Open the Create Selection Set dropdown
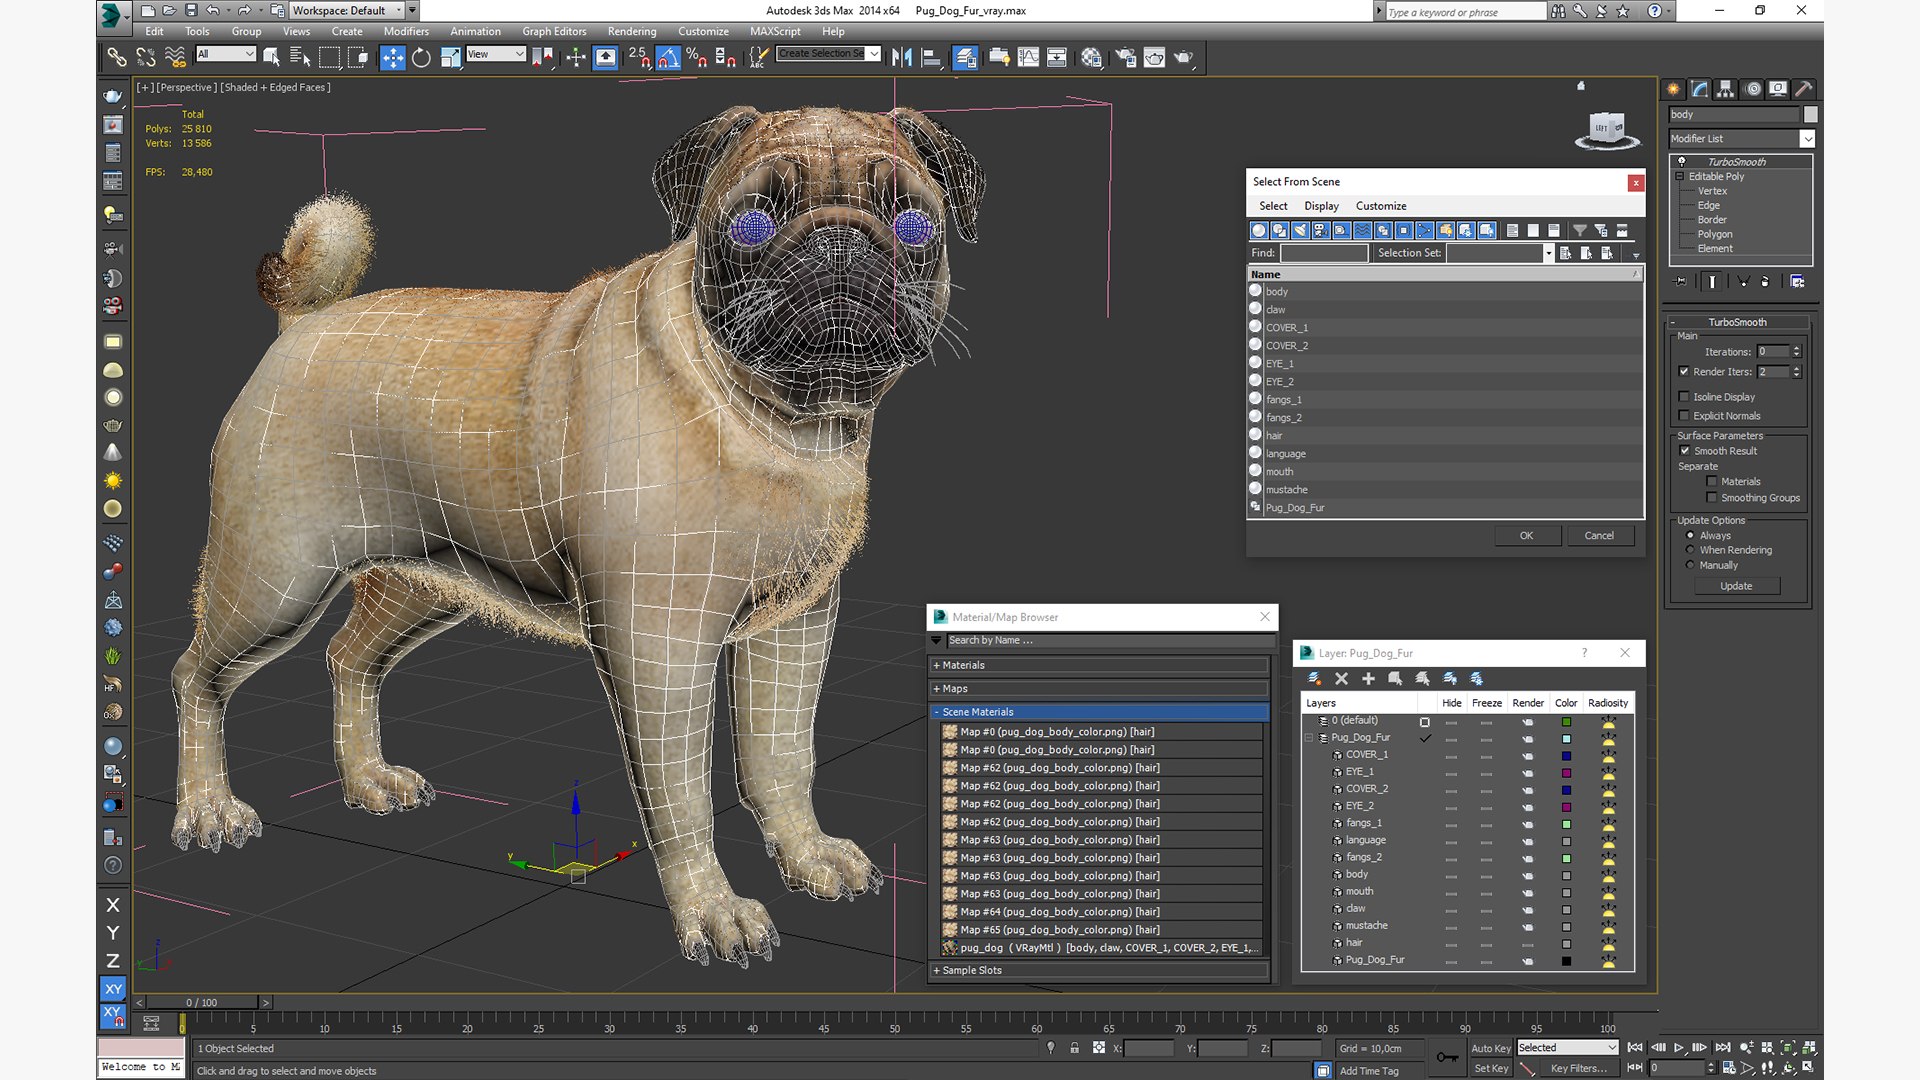 click(829, 54)
